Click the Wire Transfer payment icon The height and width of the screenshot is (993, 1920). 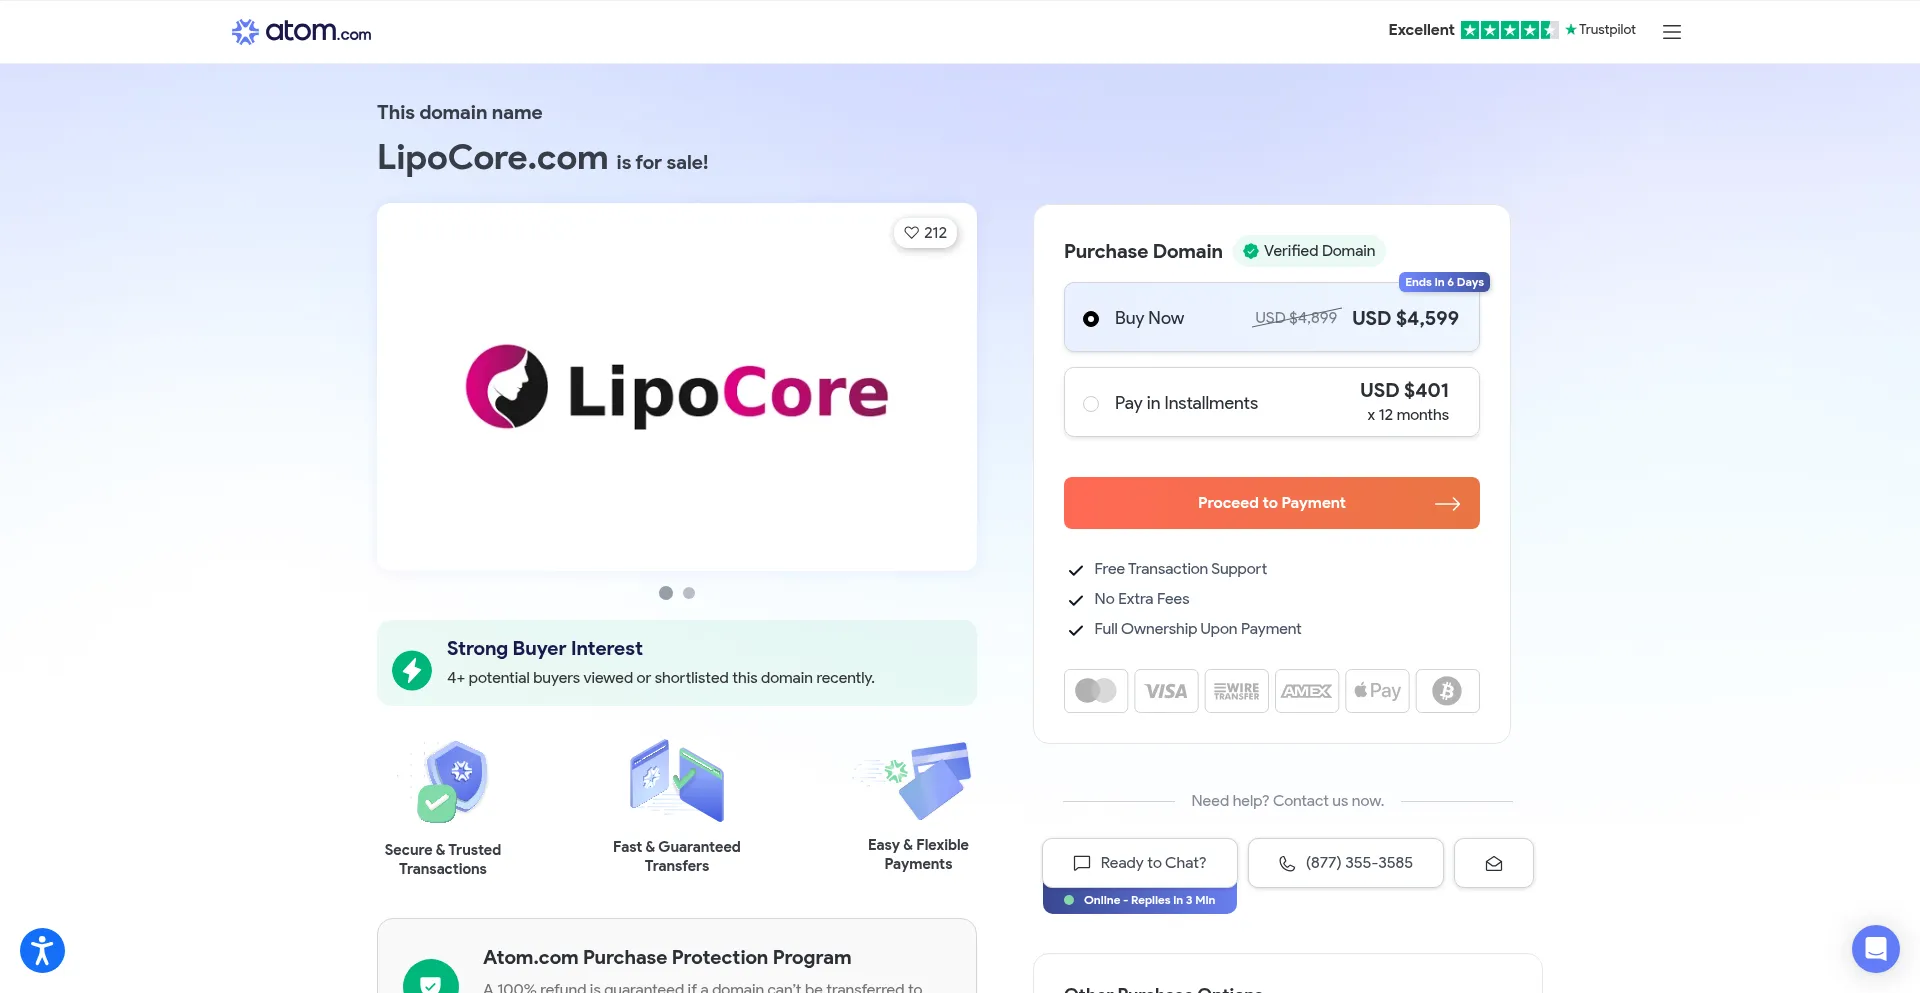(1237, 691)
